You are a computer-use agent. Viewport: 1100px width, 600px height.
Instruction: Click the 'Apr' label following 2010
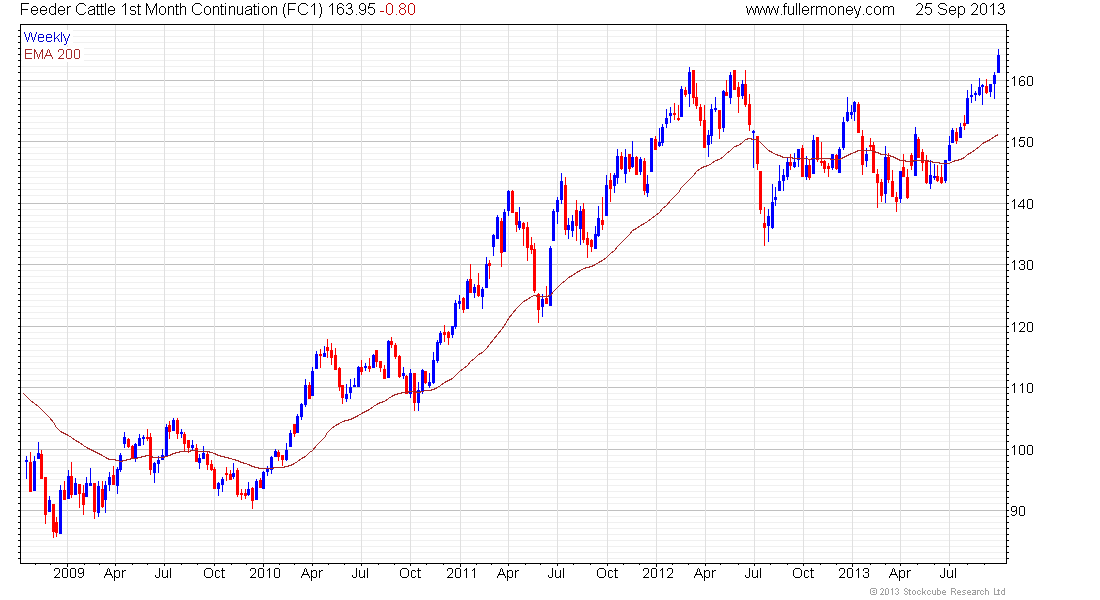(311, 573)
